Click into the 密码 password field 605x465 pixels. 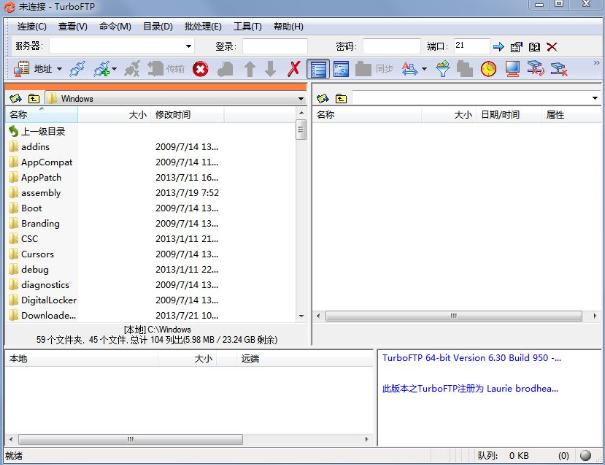pos(391,47)
